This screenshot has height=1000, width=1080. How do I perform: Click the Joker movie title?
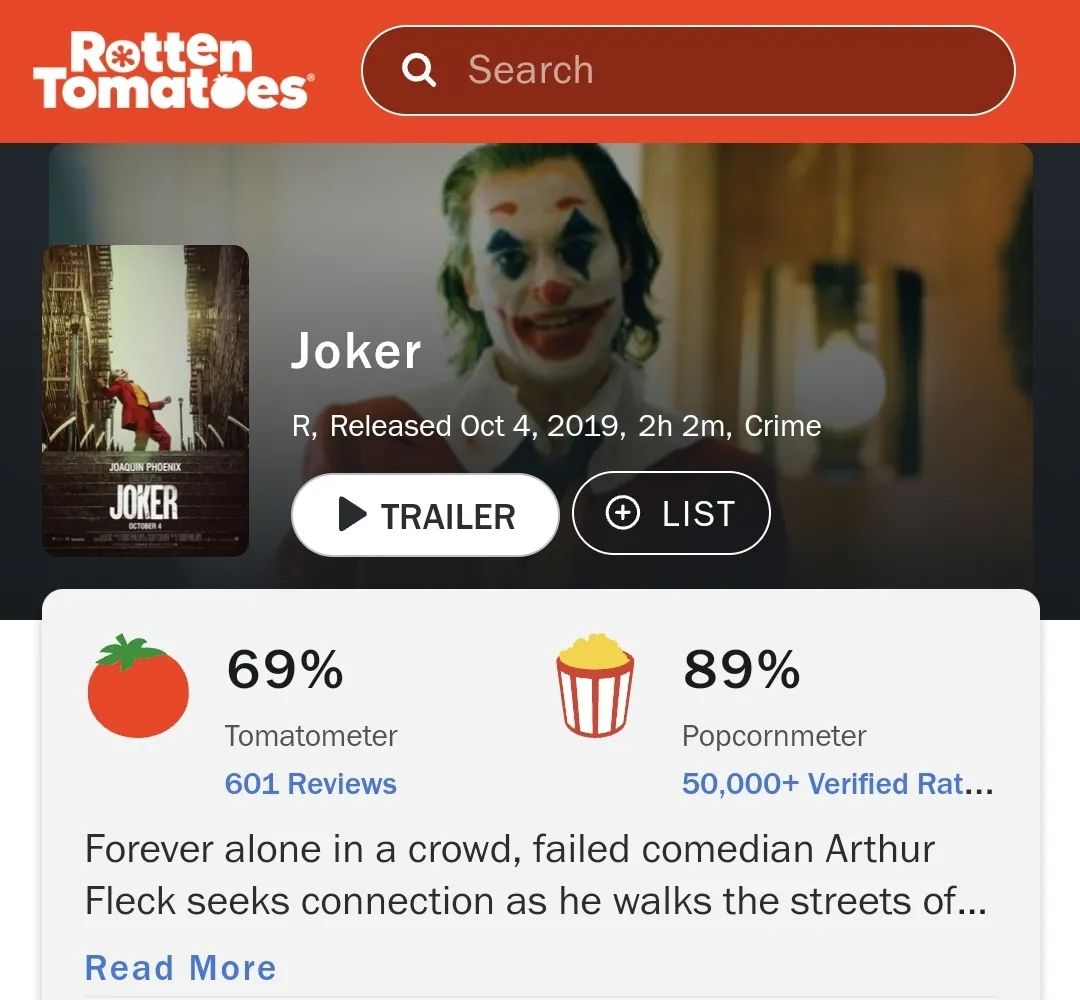point(355,351)
